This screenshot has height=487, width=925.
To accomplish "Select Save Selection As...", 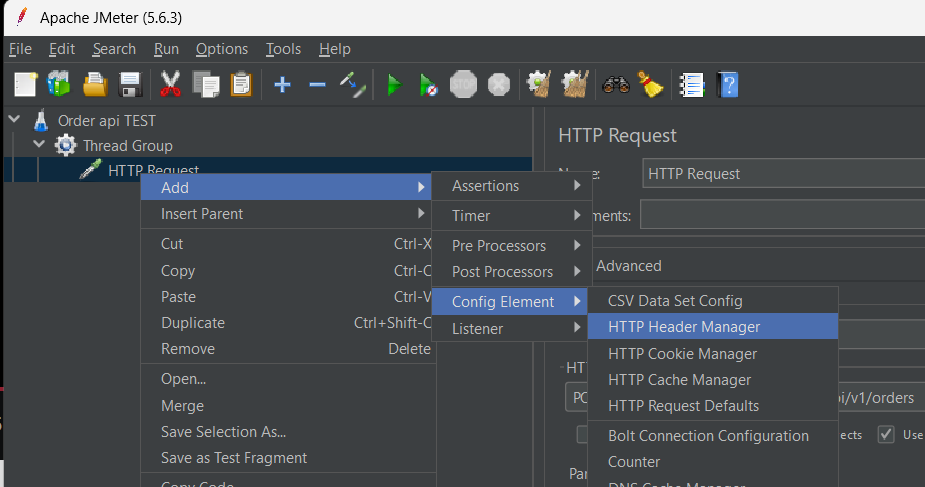I will click(x=287, y=432).
